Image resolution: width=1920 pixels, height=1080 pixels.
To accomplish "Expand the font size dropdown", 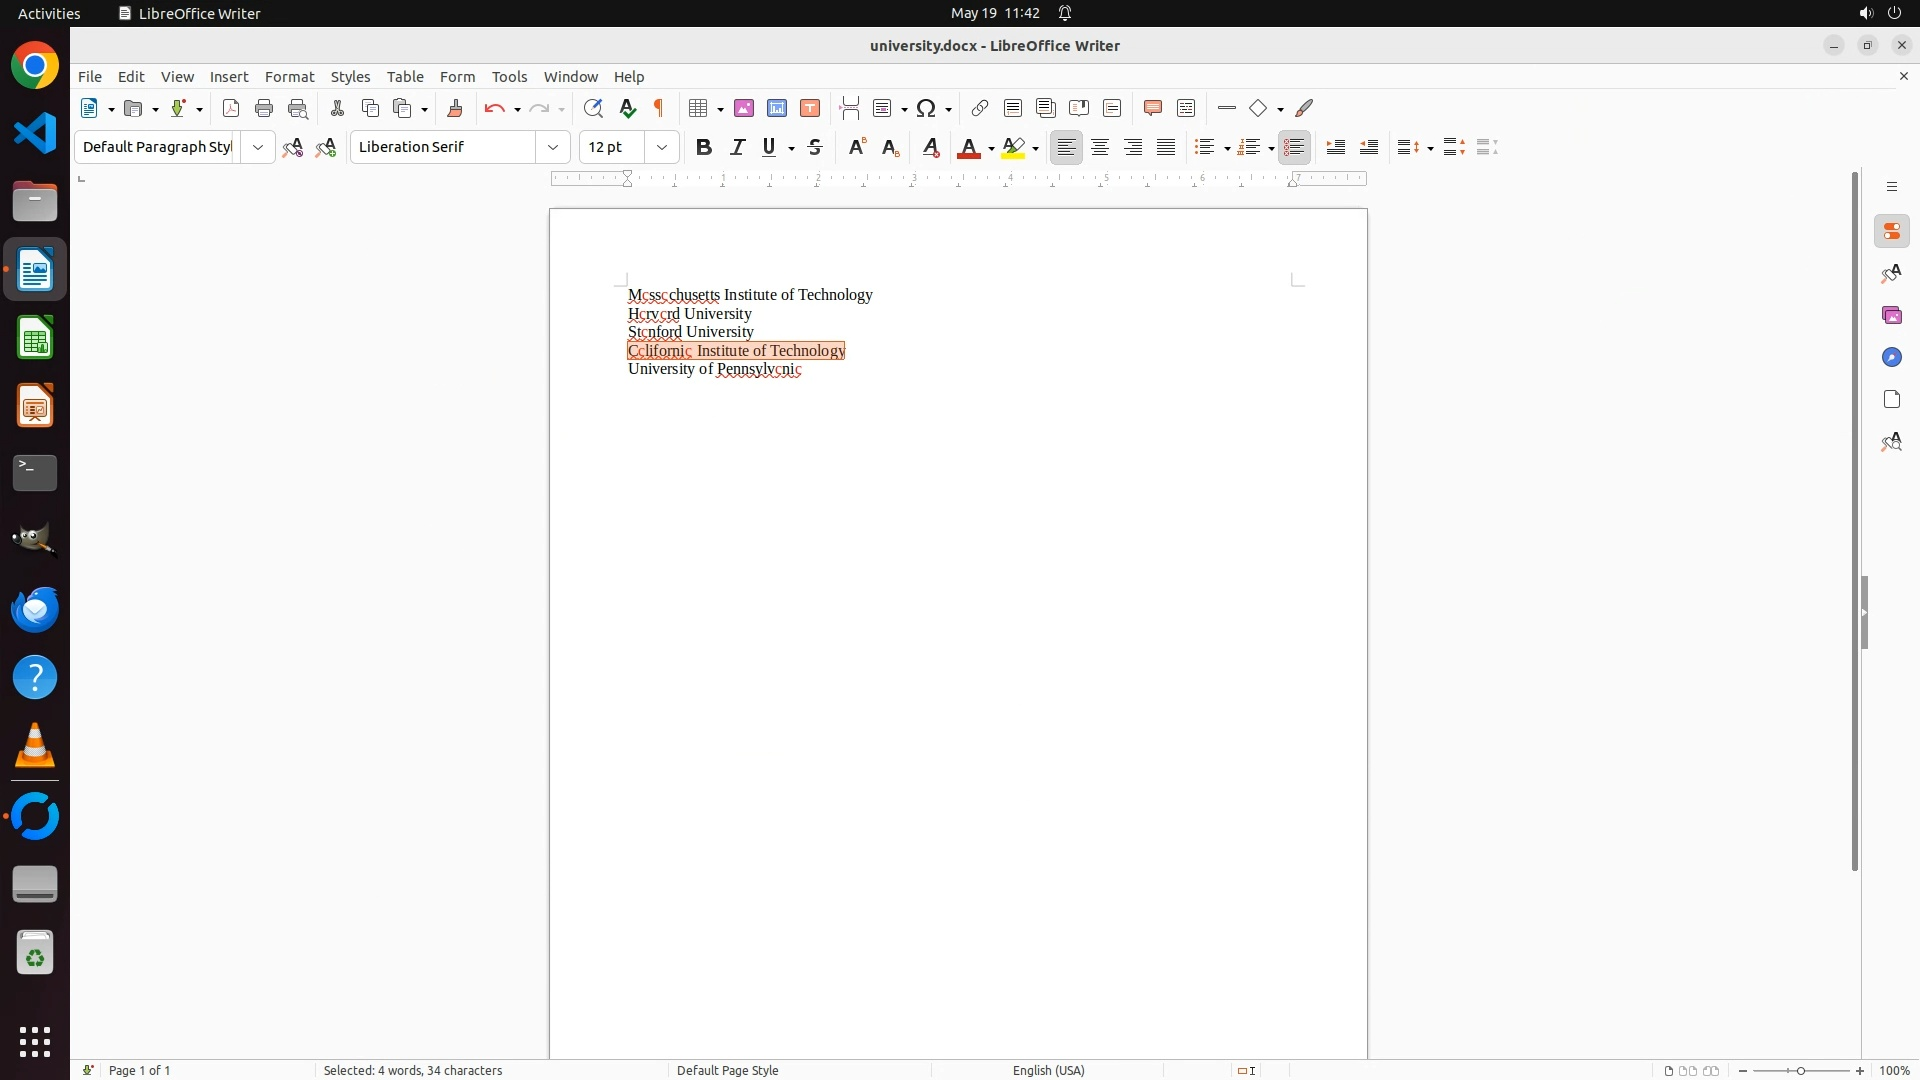I will coord(662,148).
